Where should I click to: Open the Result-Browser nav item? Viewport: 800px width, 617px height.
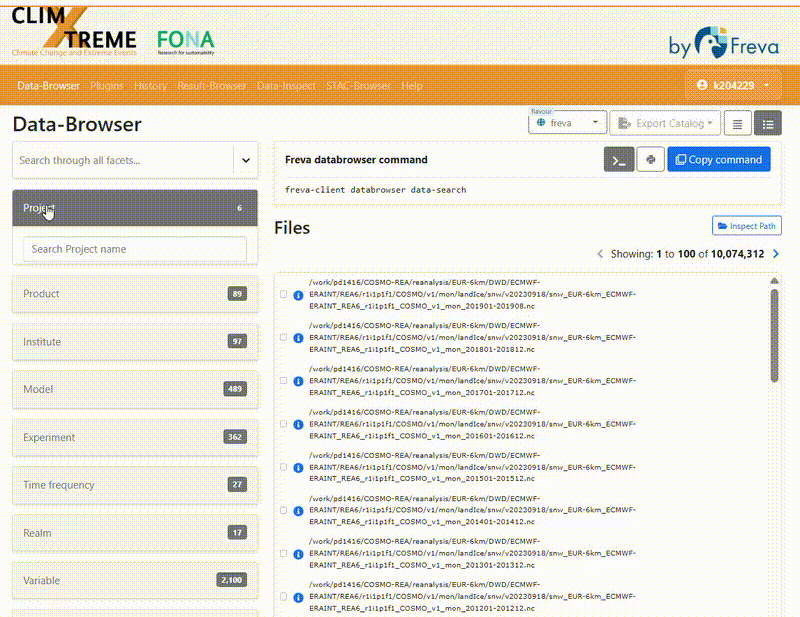tap(212, 86)
